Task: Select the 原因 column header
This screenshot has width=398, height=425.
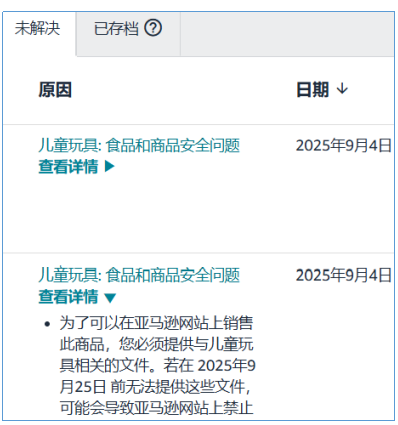Action: (x=55, y=90)
